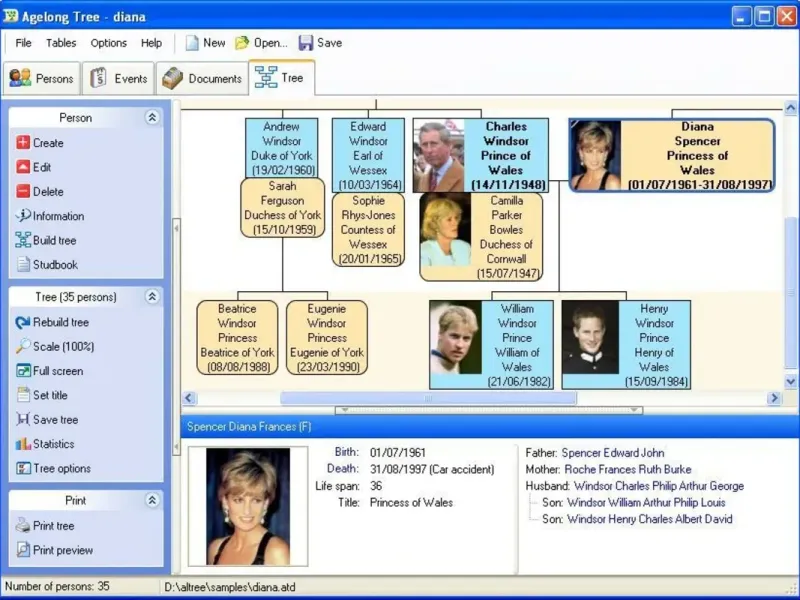Viewport: 800px width, 600px height.
Task: Select Sophie Rhys-Jones Countess of Wessex node
Action: click(x=368, y=230)
